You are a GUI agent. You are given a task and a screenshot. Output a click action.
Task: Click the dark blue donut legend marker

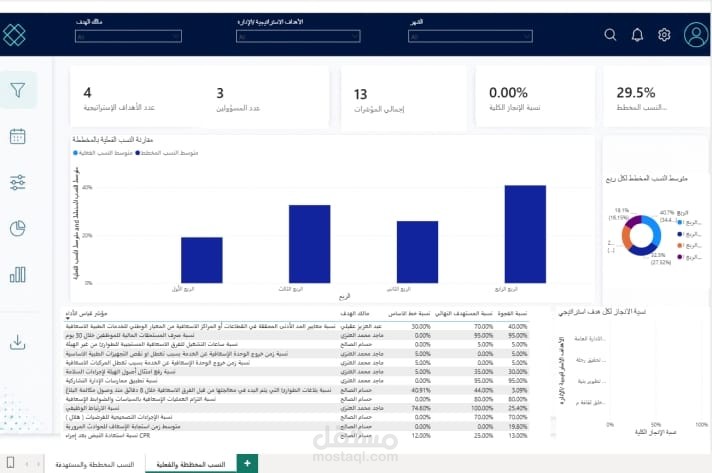pyautogui.click(x=680, y=234)
